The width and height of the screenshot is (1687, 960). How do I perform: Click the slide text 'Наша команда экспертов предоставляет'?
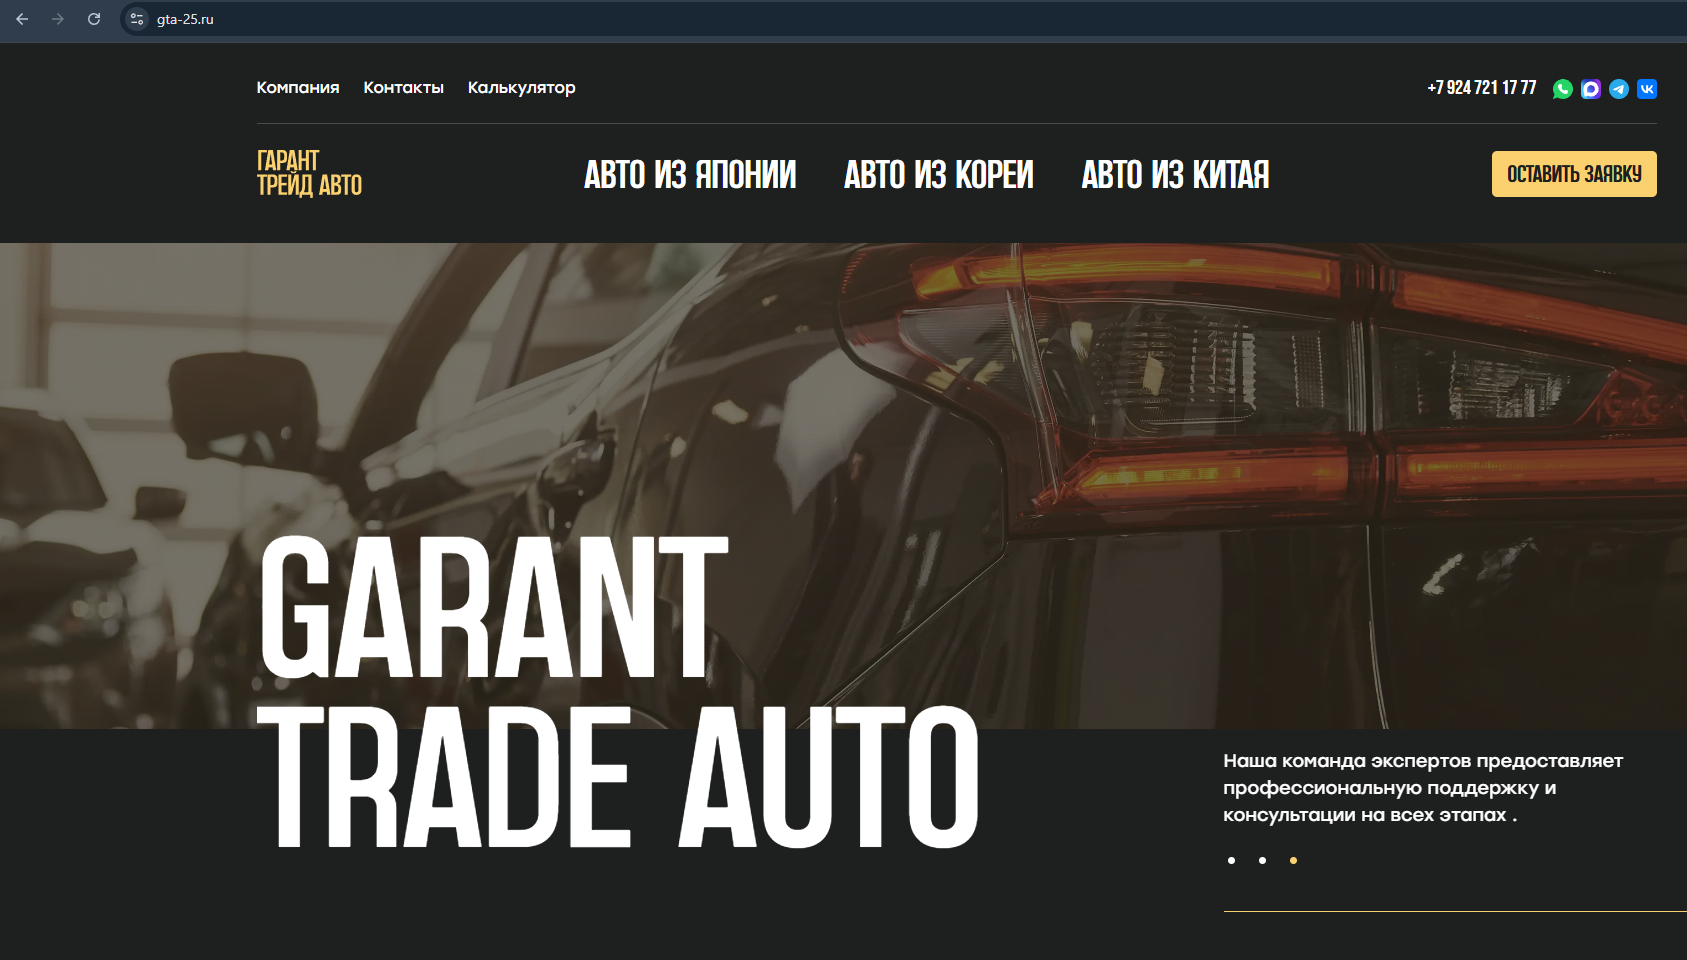pos(1423,761)
